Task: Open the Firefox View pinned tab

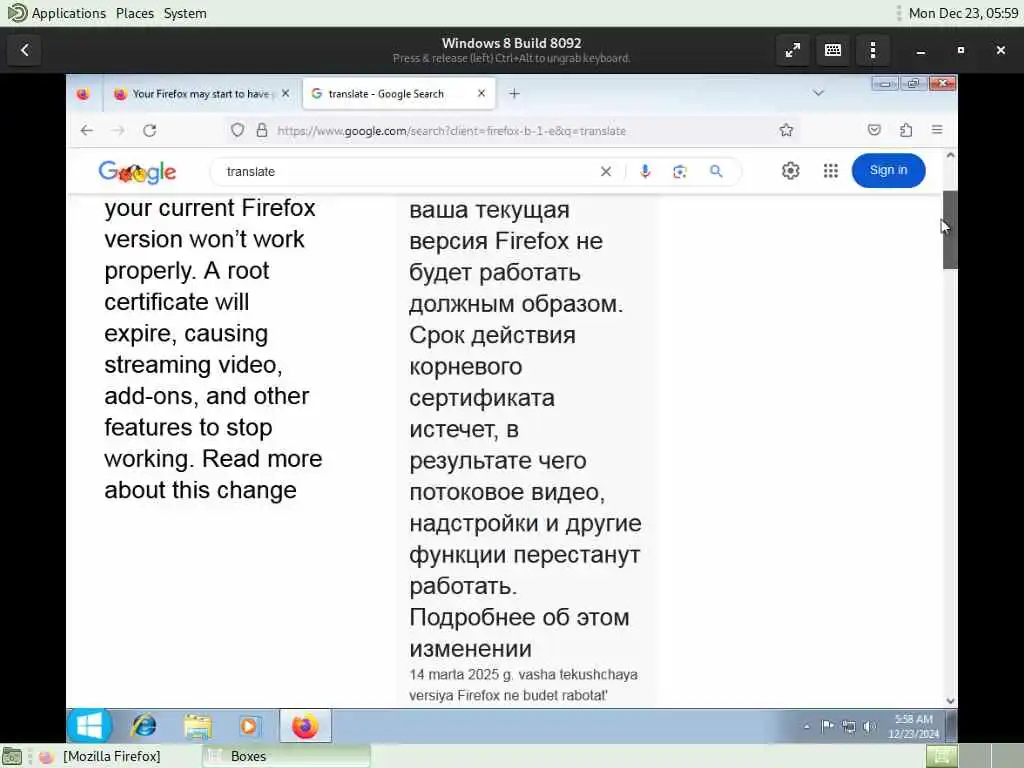Action: [83, 94]
